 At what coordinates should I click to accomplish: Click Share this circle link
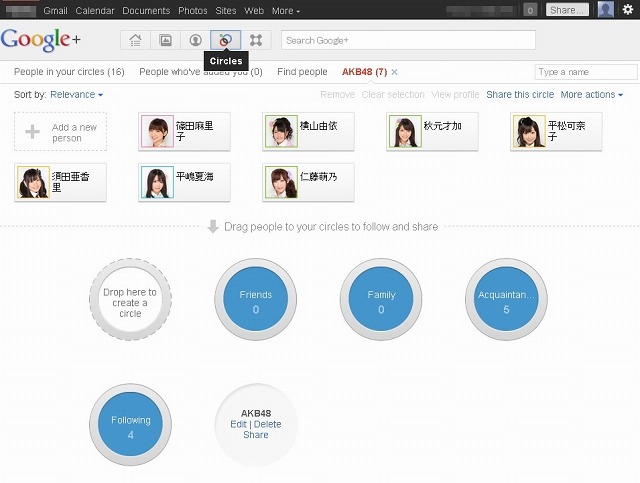(520, 95)
